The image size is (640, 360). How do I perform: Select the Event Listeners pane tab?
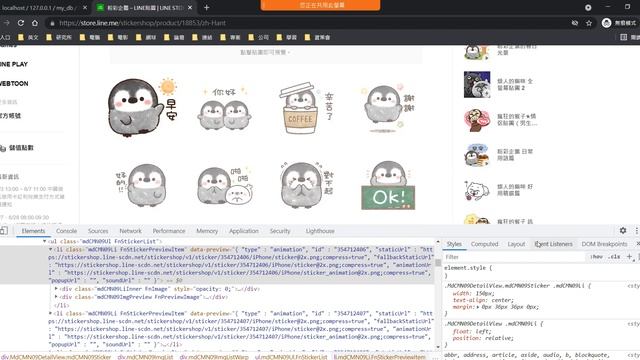point(553,244)
